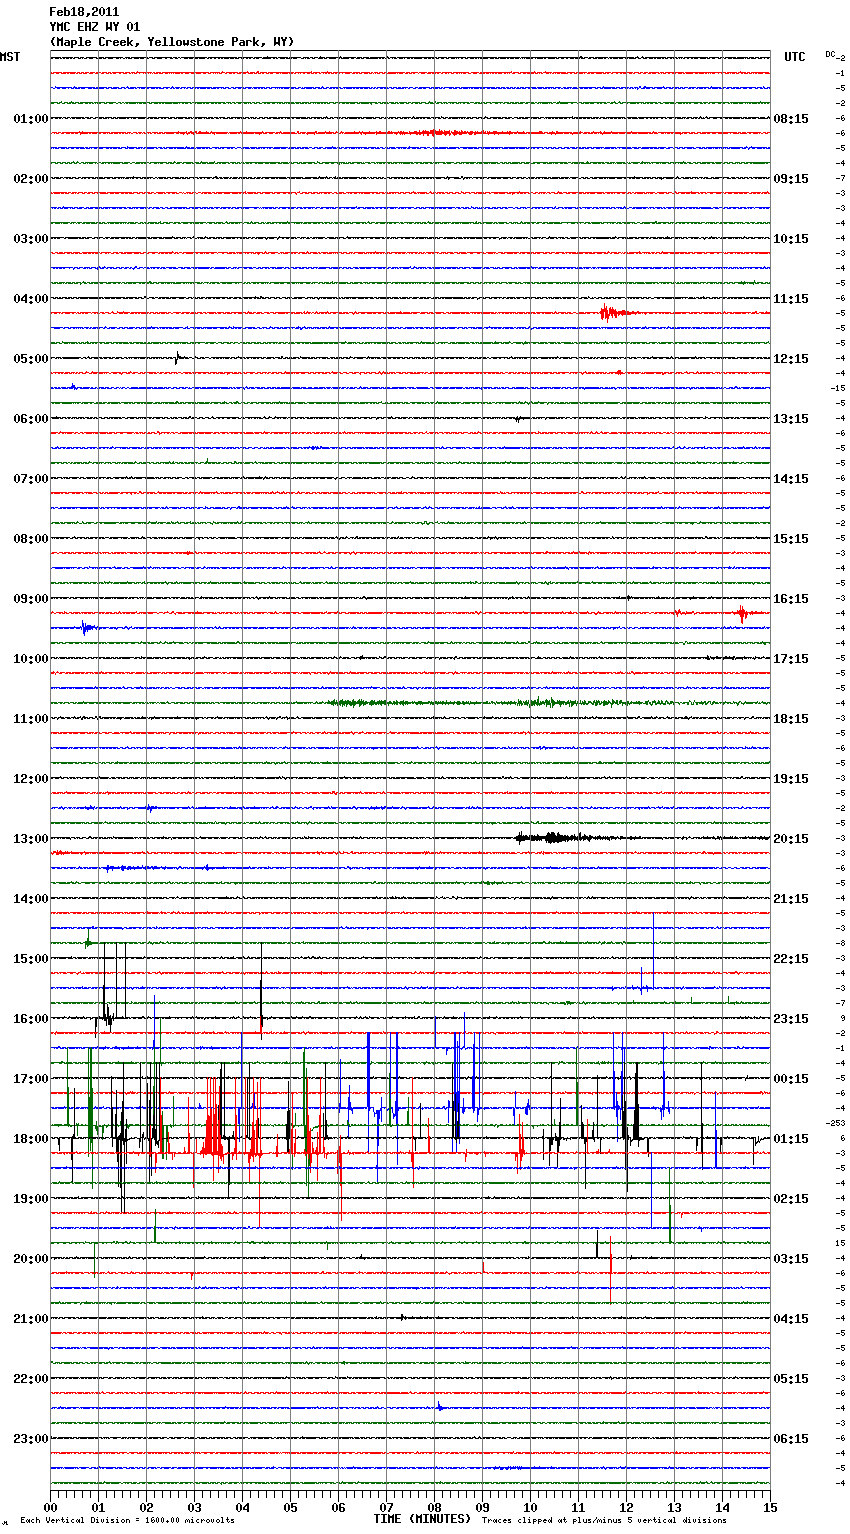Select the "17:00" MST time label
850x1534 pixels.
click(31, 1079)
